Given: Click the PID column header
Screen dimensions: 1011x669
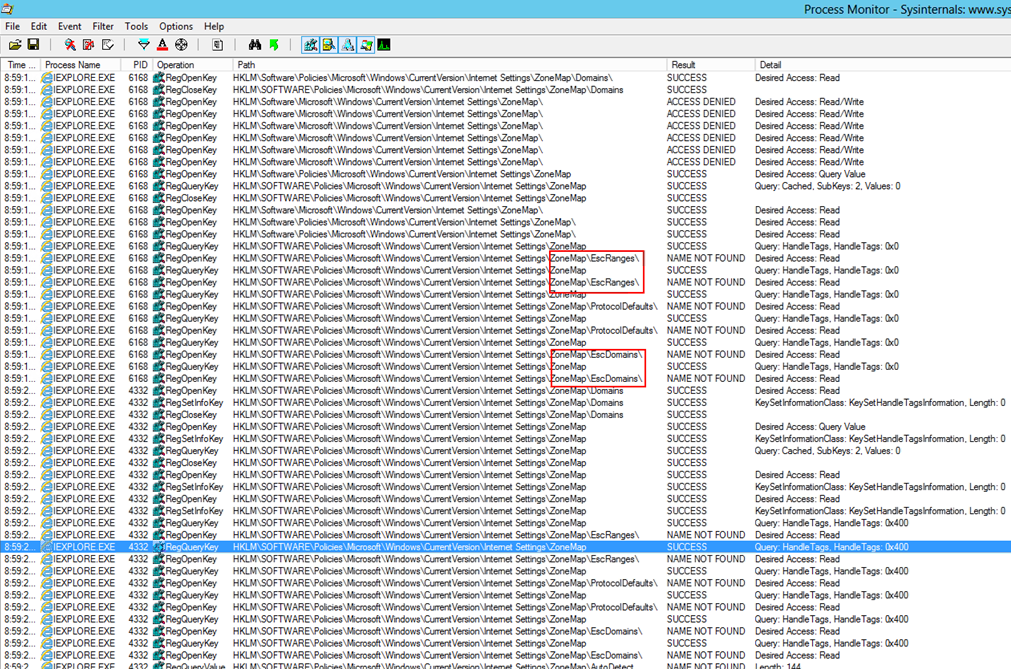Looking at the screenshot, I should coord(137,64).
